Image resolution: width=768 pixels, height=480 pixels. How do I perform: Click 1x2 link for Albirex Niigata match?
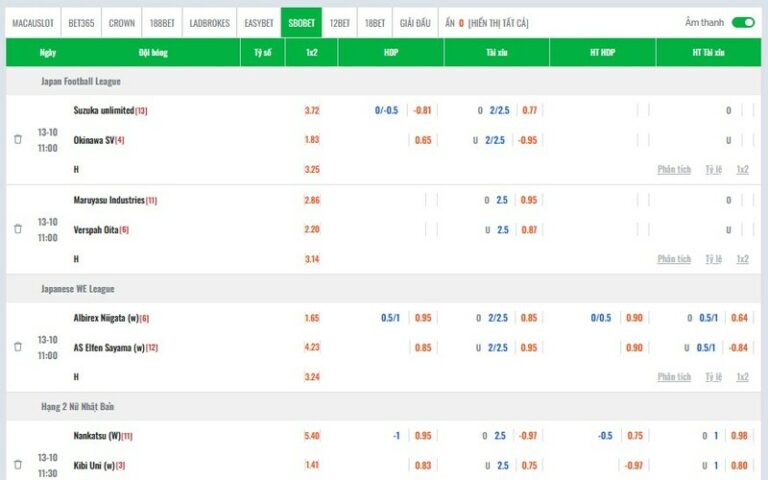(x=742, y=377)
